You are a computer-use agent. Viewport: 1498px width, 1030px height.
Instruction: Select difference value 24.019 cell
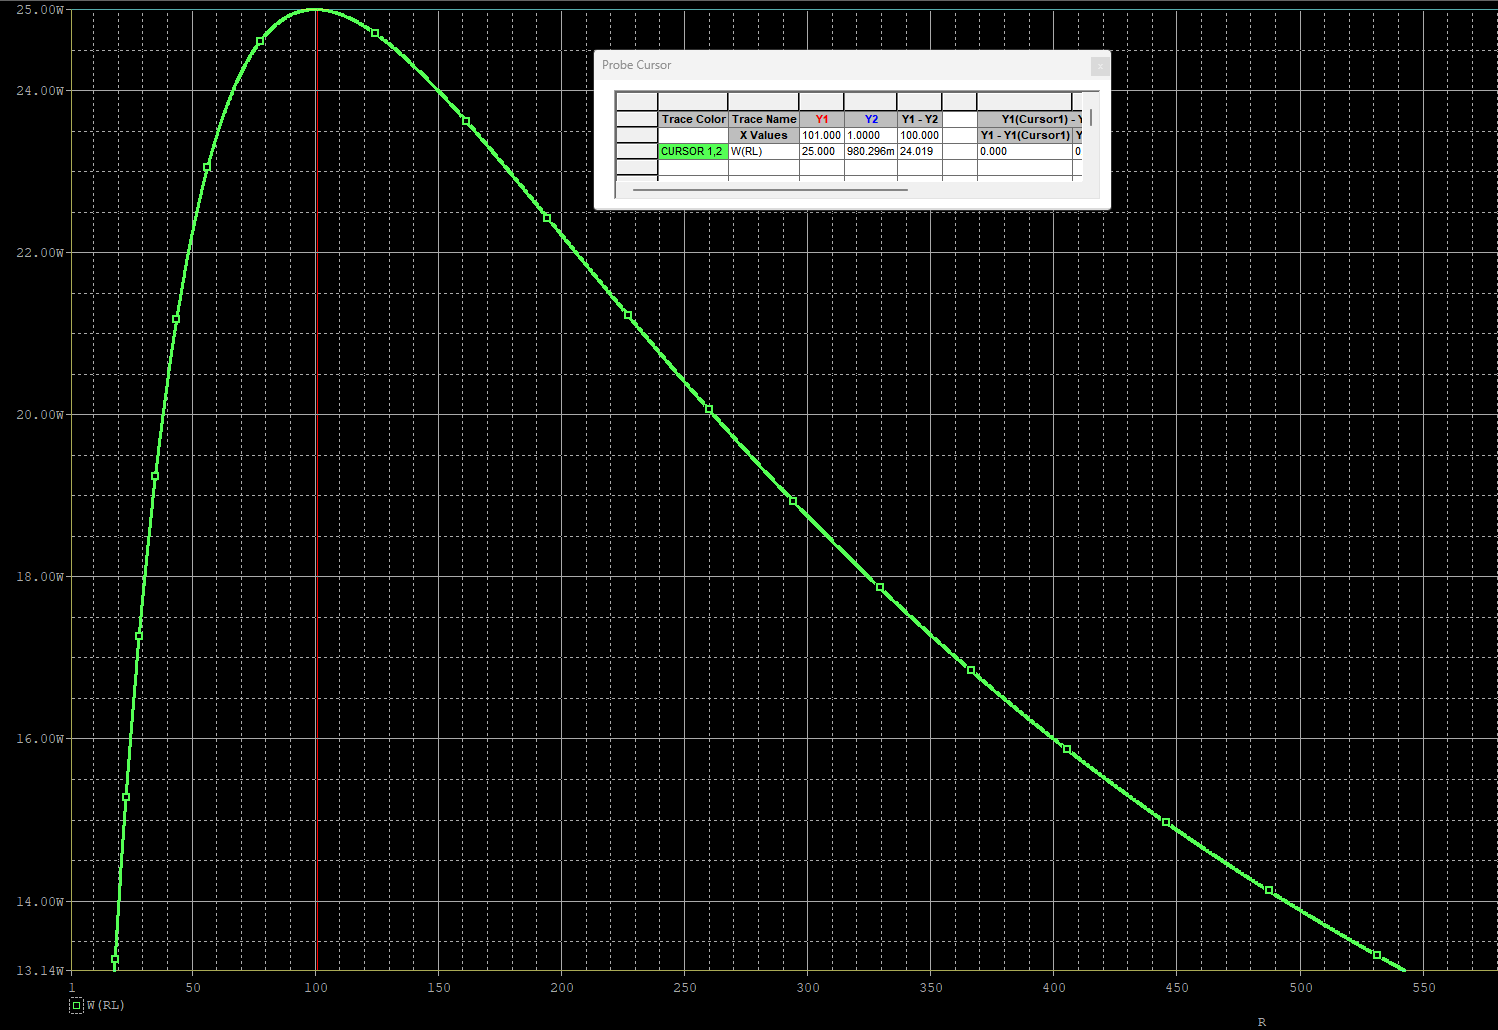[920, 151]
